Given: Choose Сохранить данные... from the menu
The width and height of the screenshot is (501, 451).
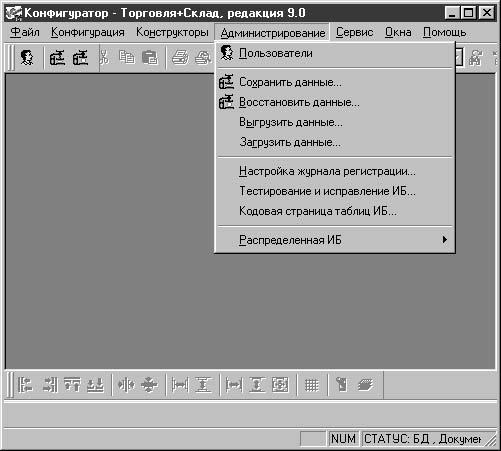Looking at the screenshot, I should tap(335, 82).
